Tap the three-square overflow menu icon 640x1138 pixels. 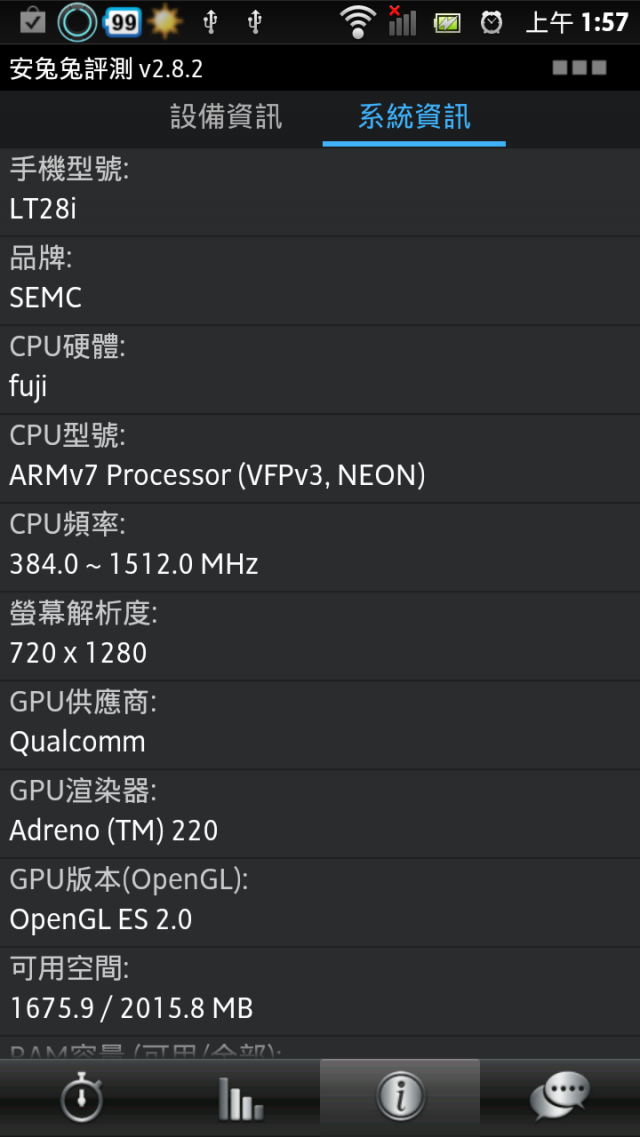tap(579, 68)
